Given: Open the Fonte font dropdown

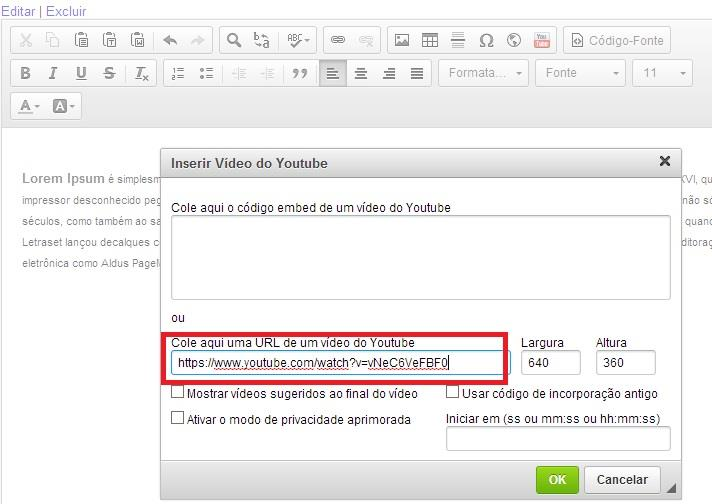Looking at the screenshot, I should tap(580, 73).
